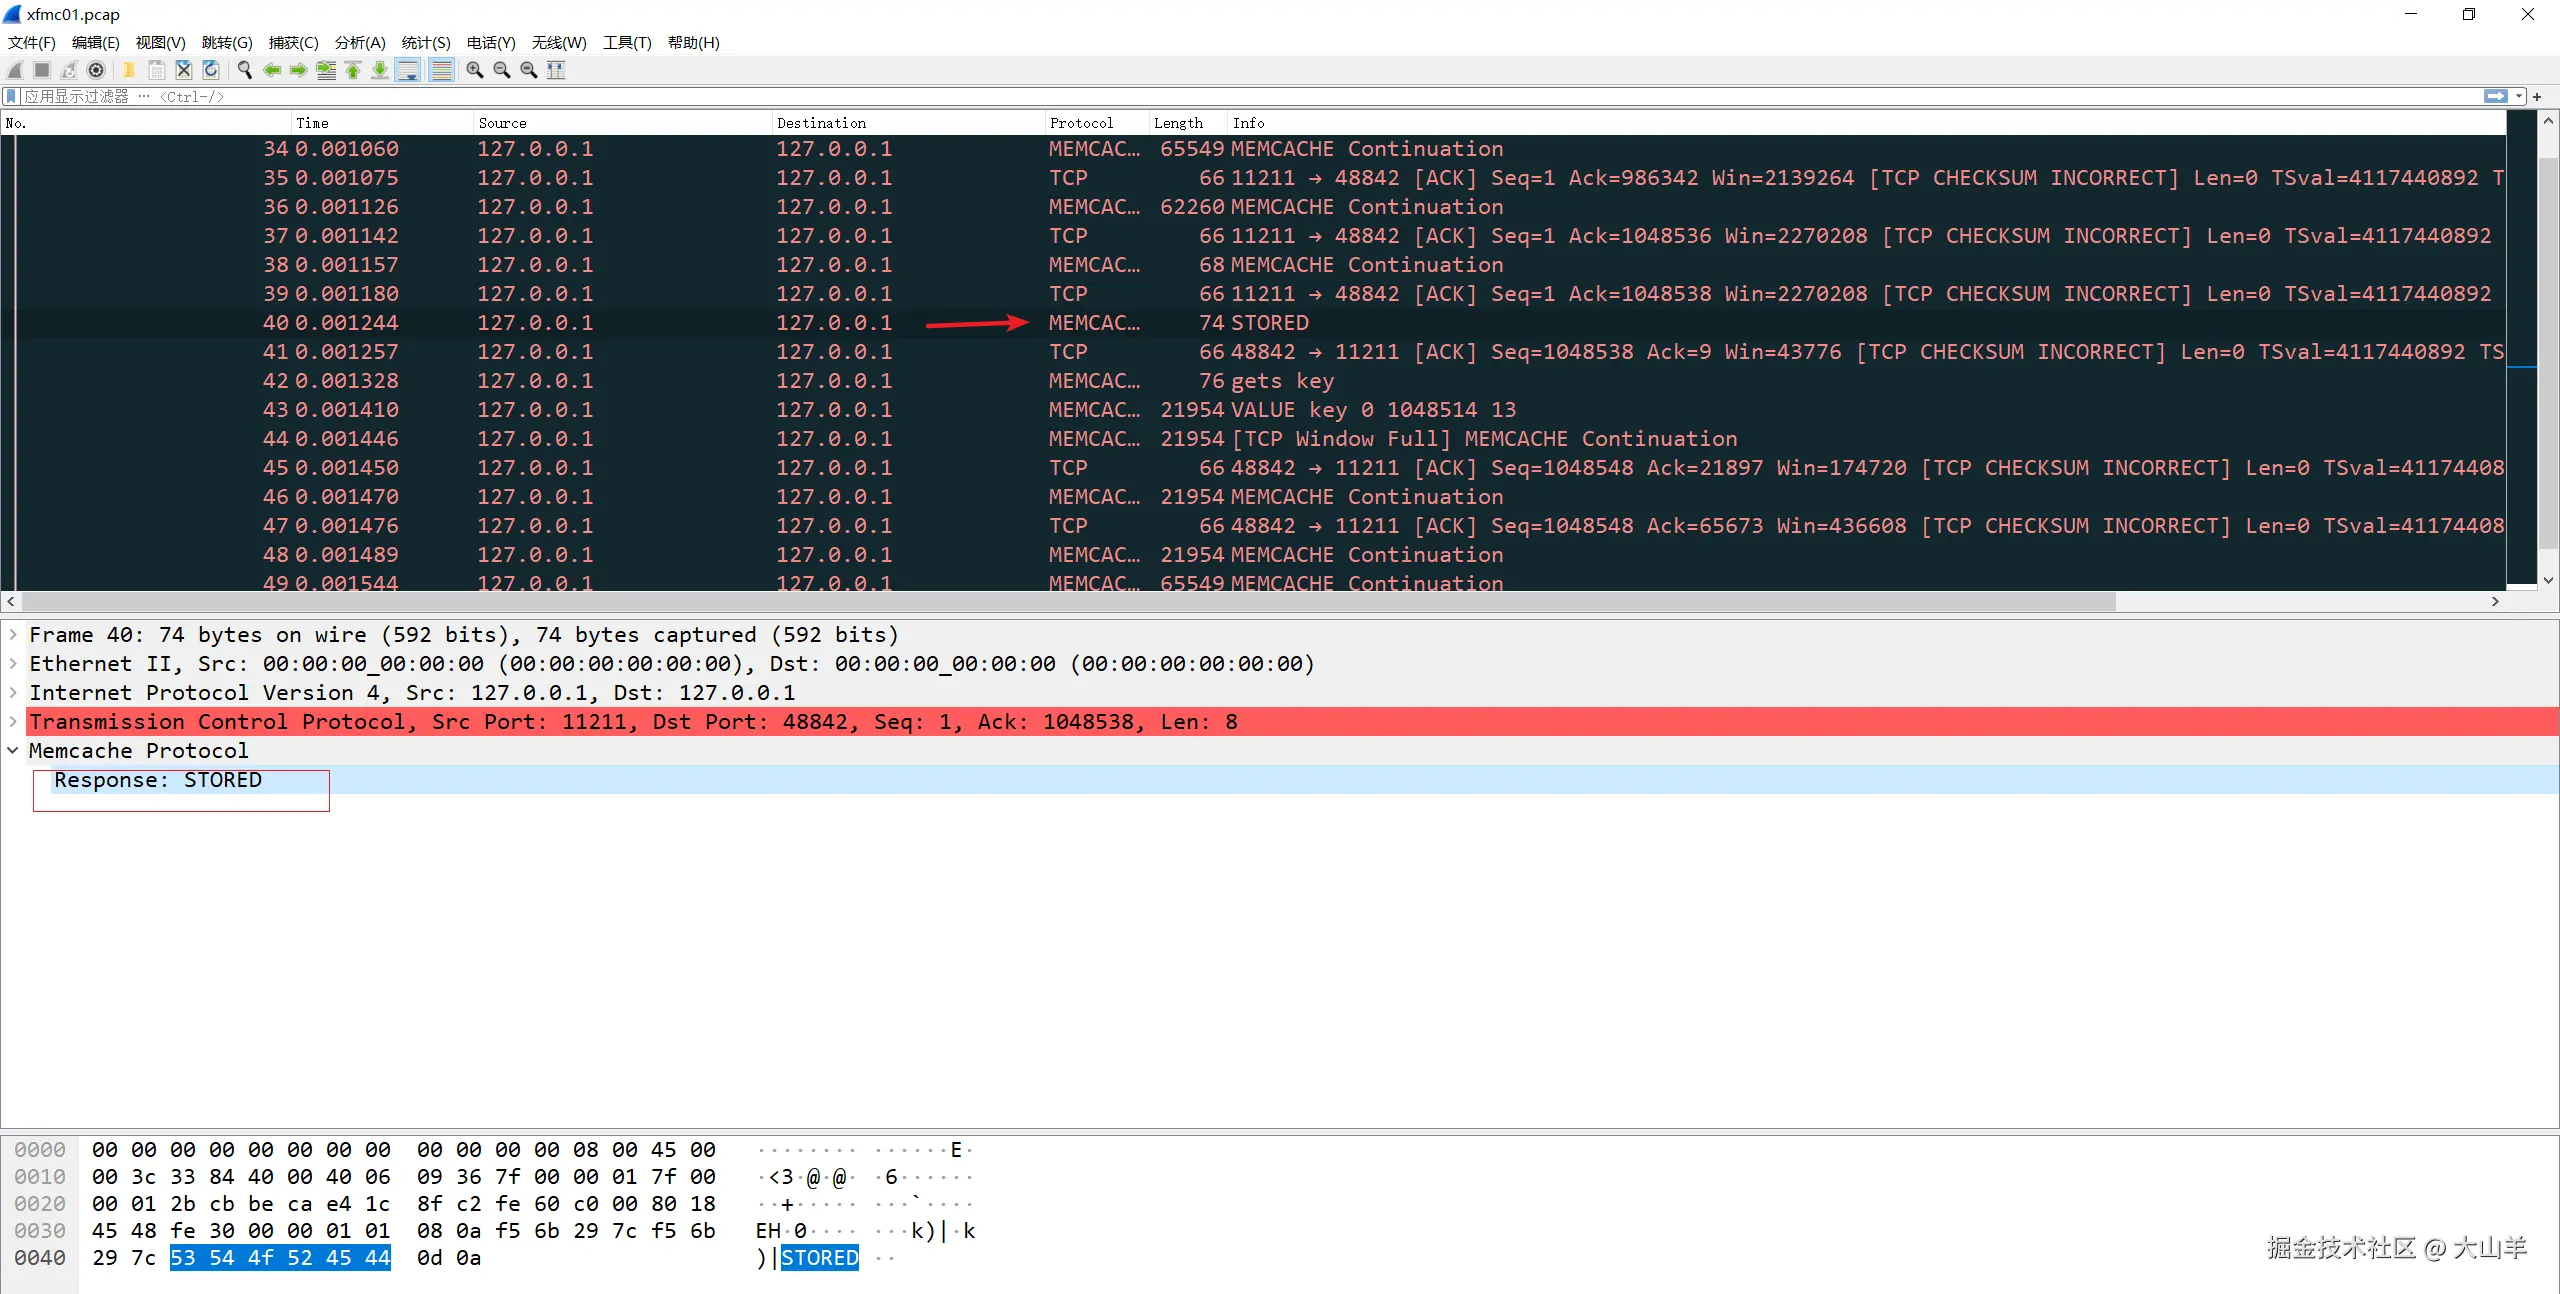The width and height of the screenshot is (2560, 1294).
Task: Click display filter bookmark icon
Action: coord(11,97)
